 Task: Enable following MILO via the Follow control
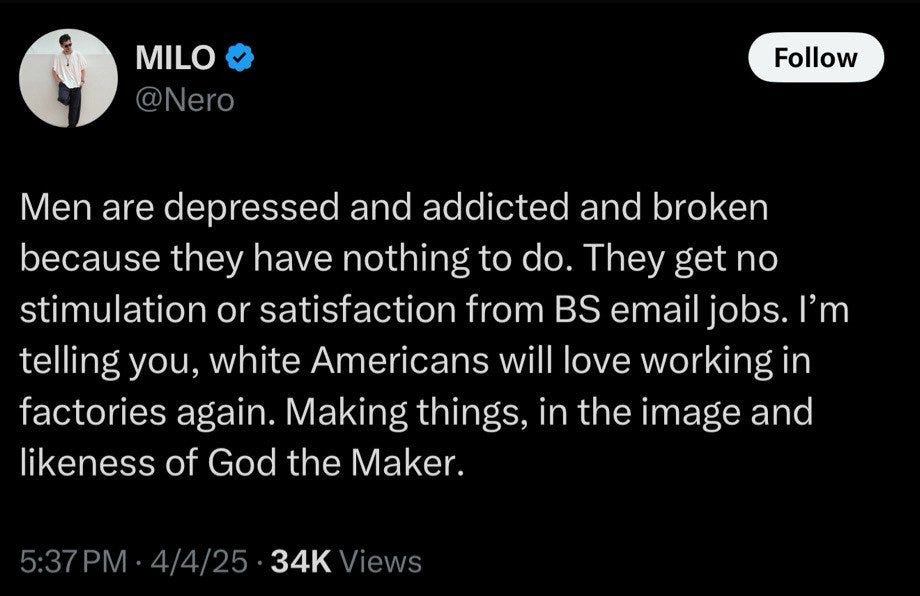pos(815,57)
